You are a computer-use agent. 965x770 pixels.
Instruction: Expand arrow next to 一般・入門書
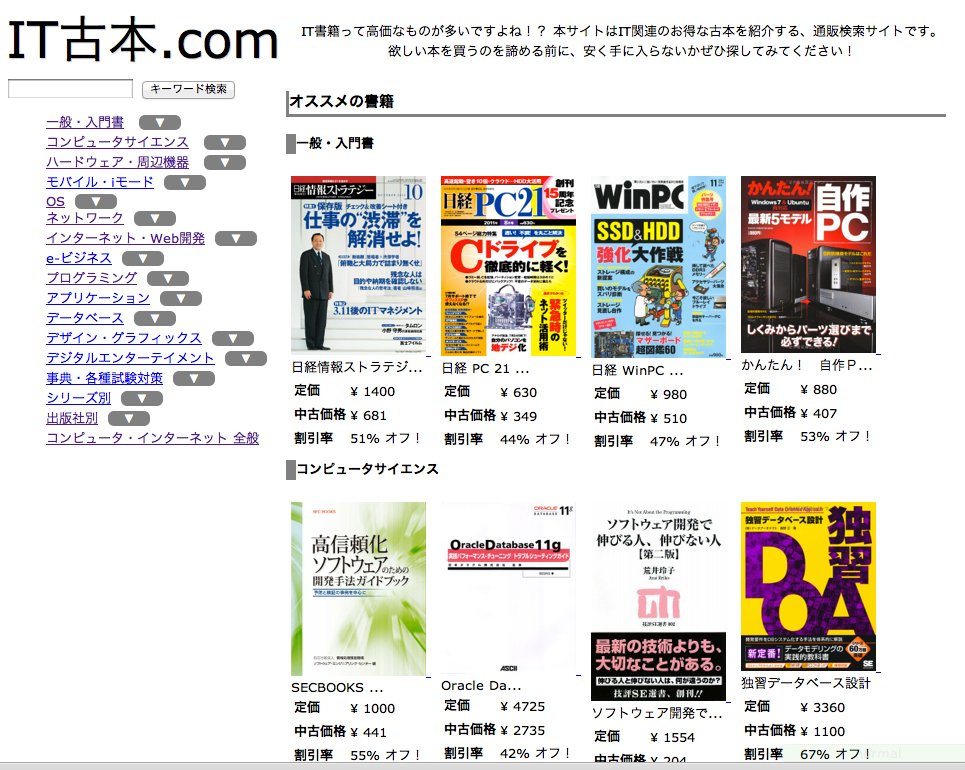pos(159,123)
